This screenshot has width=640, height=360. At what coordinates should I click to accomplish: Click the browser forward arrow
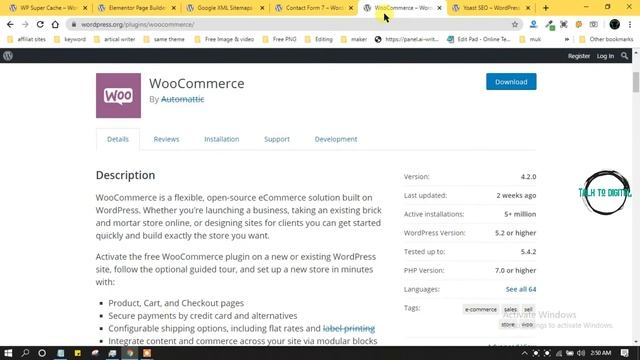25,24
